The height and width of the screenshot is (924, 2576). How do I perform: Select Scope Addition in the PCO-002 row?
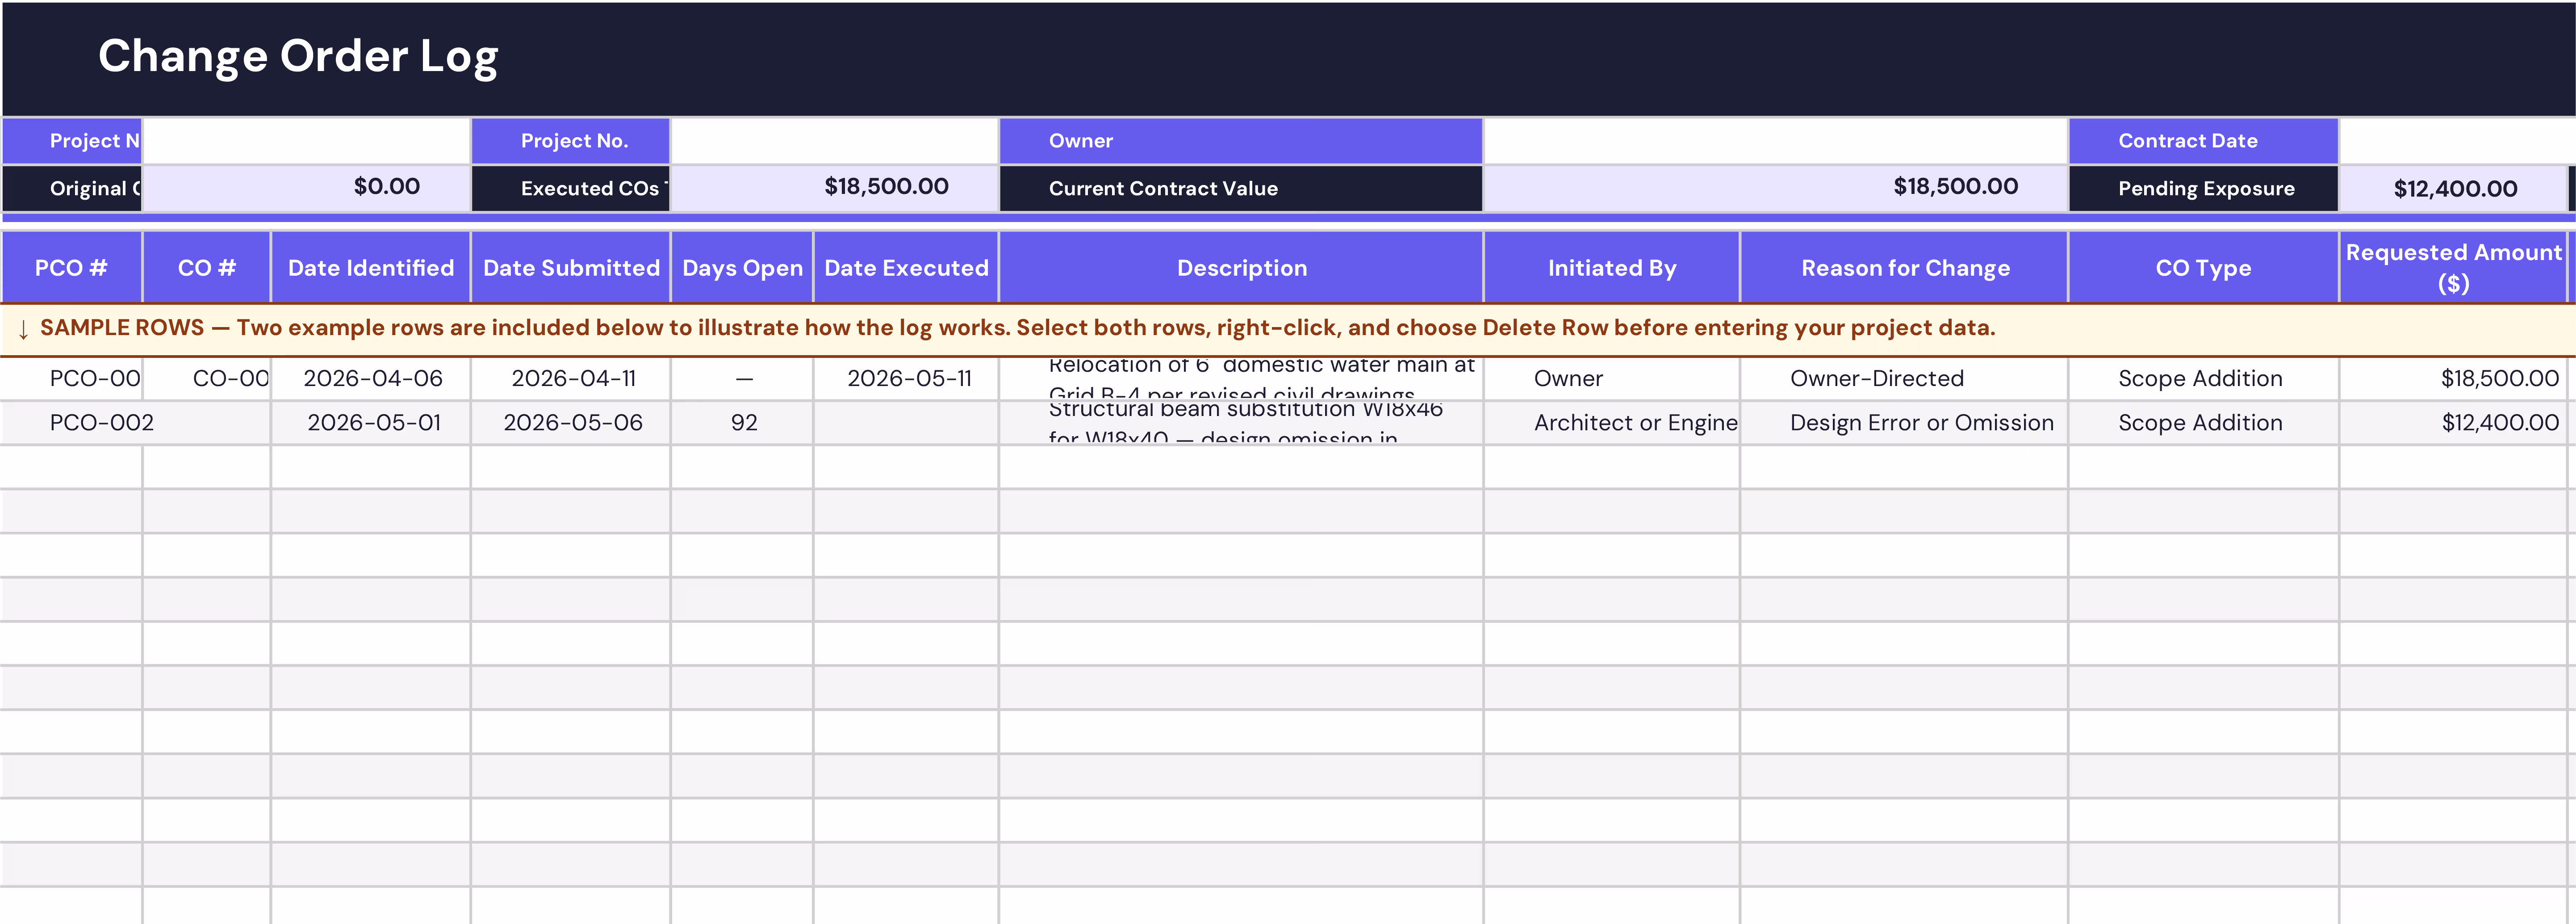2203,423
